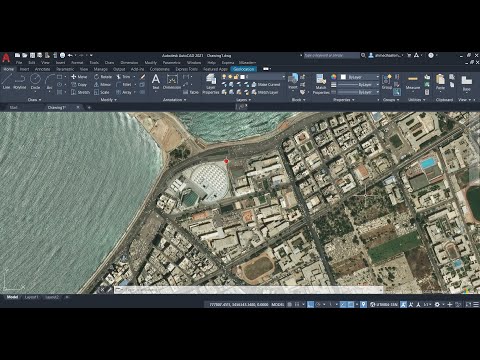
Task: Select the Polyline tool
Action: pyautogui.click(x=20, y=81)
